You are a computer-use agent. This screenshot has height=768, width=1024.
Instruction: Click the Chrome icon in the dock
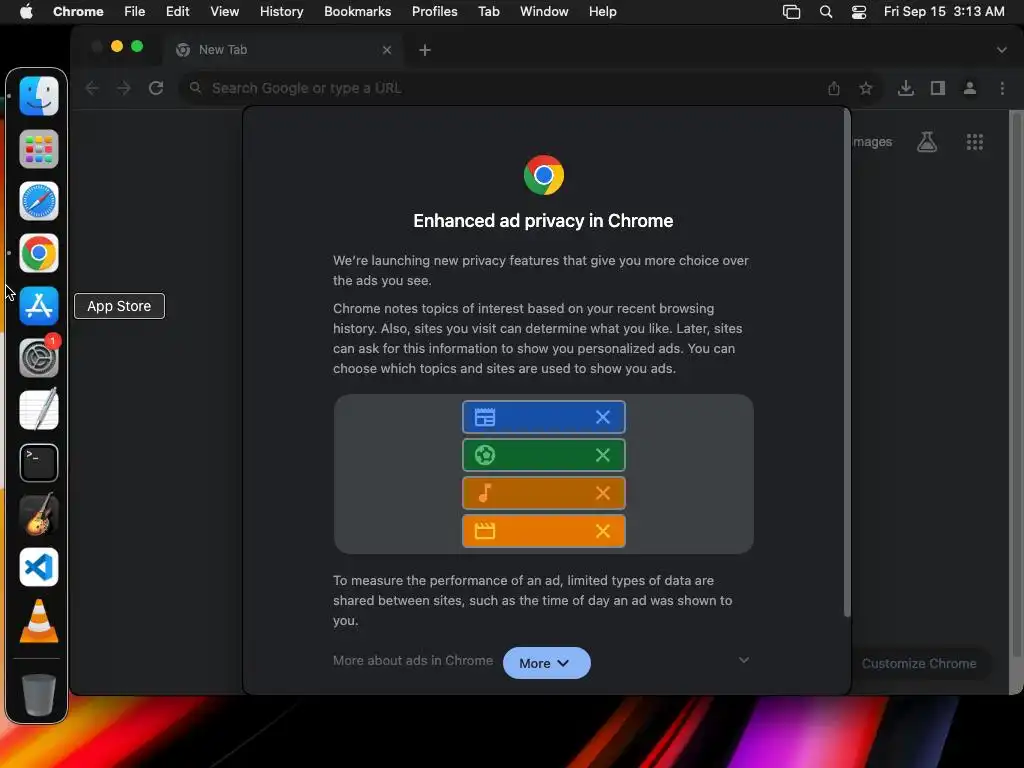(39, 253)
